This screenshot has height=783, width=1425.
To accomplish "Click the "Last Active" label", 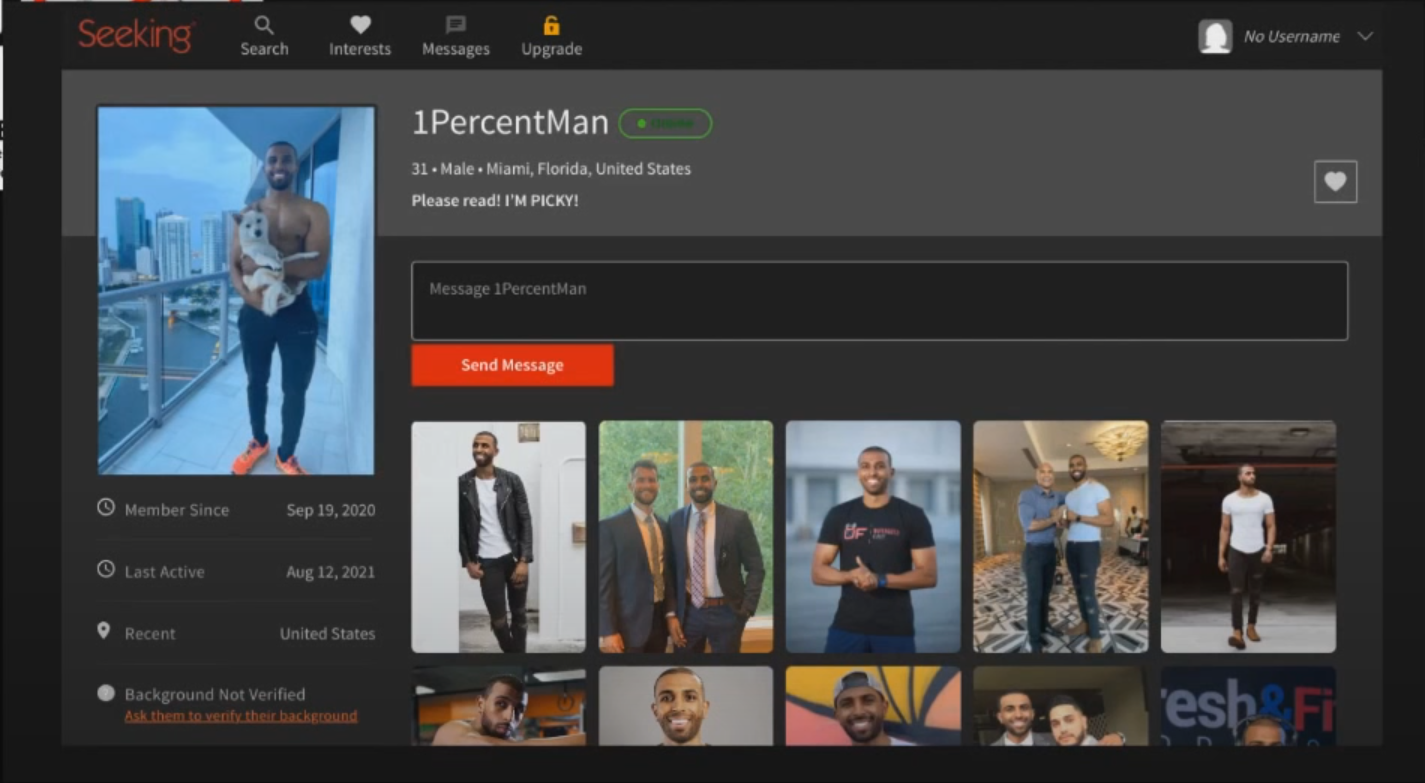I will (164, 572).
